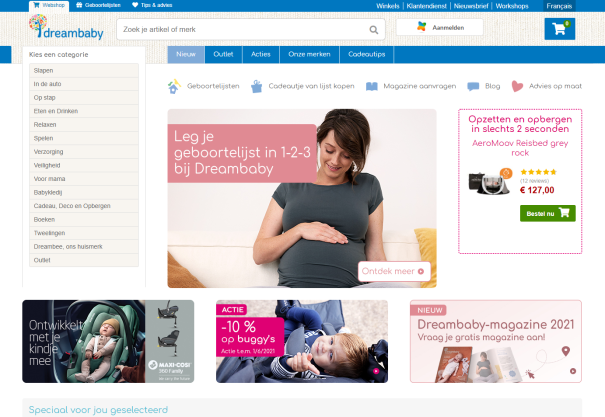Open the Nieuwsbrief link
Viewport: 605px width, 417px height.
tap(471, 6)
